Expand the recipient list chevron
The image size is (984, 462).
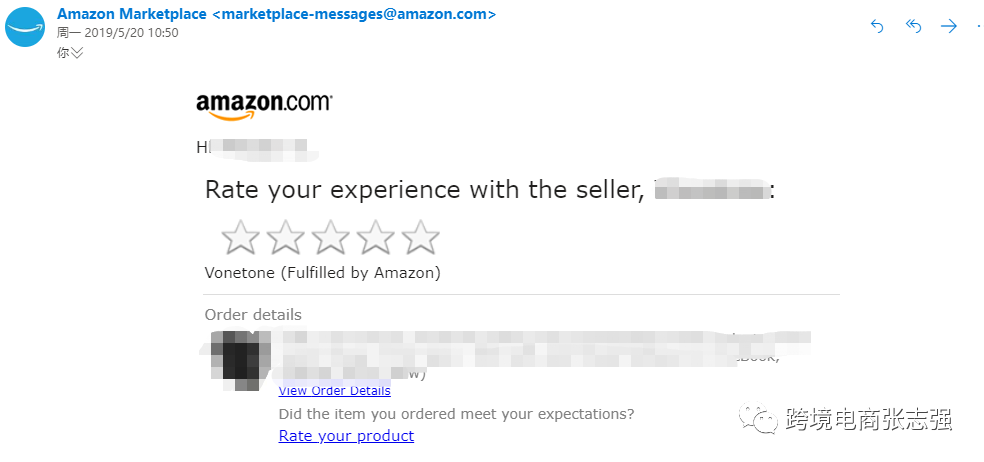[x=76, y=53]
